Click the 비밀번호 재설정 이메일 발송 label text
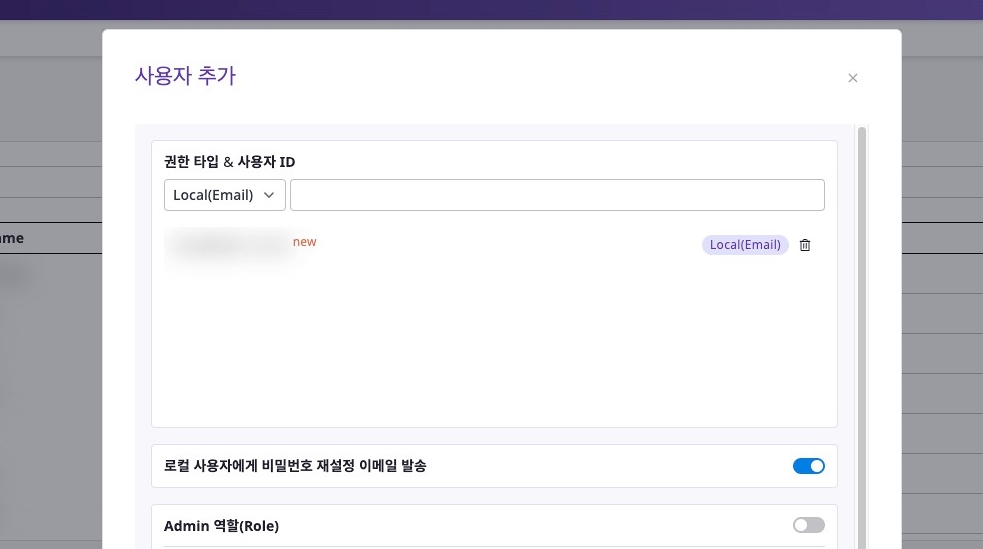Screen dimensions: 983x549 click(x=295, y=466)
